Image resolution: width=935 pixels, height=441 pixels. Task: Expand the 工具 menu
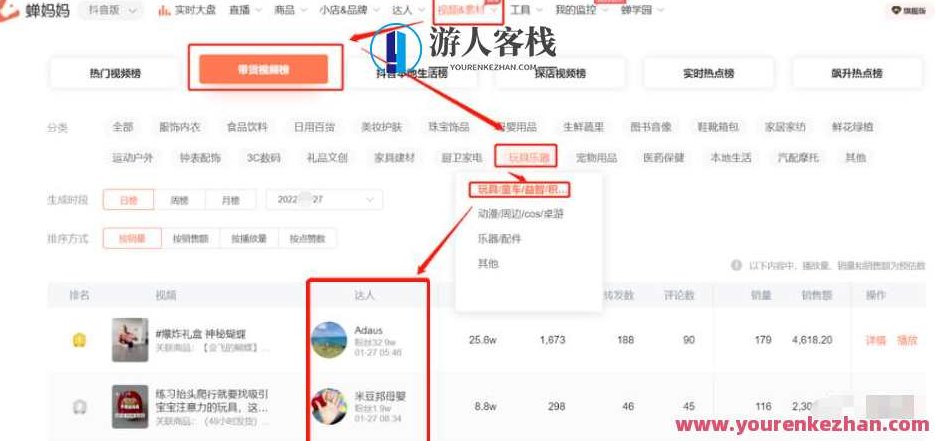coord(526,11)
